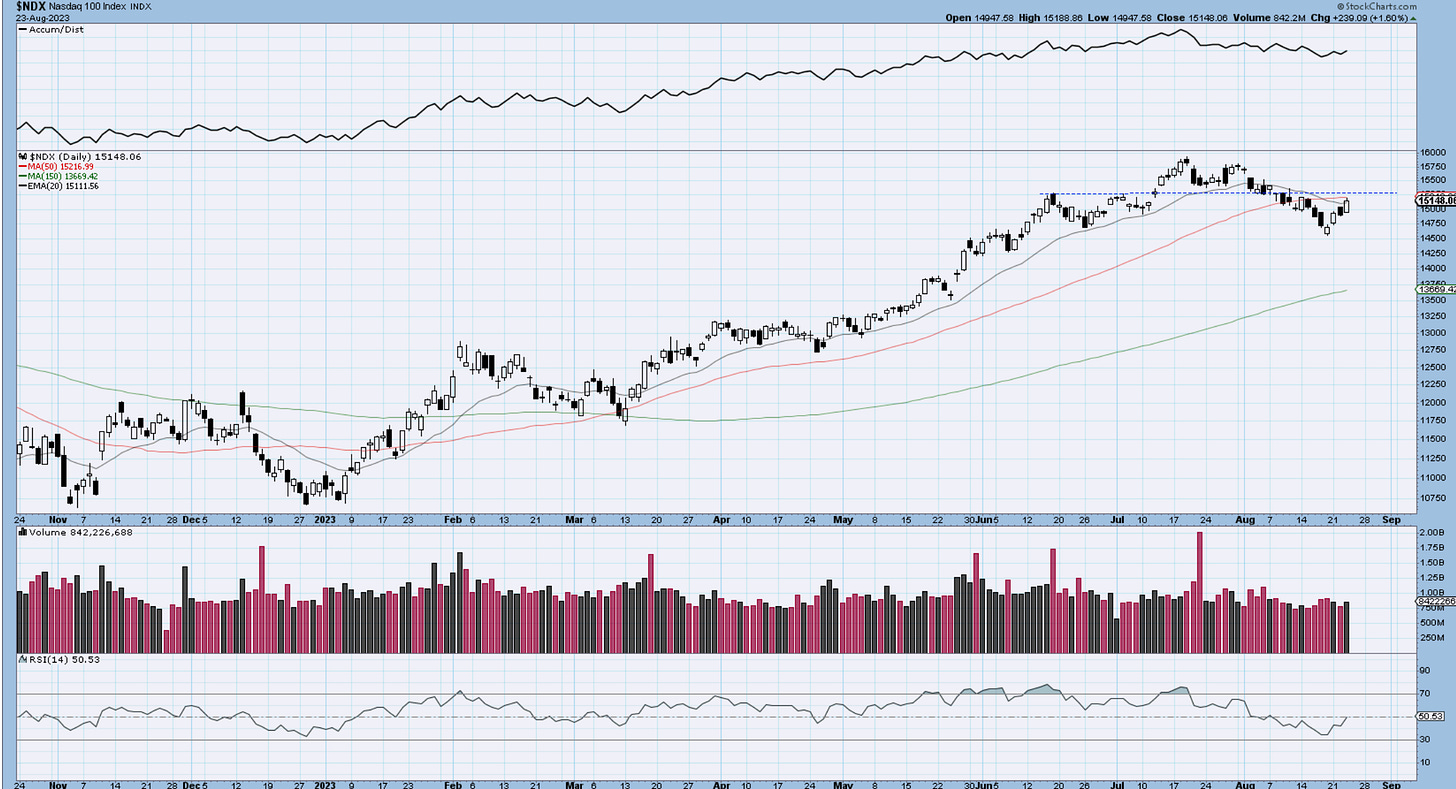Click the 16000 price axis label
Viewport: 1456px width, 789px height.
click(x=1431, y=151)
